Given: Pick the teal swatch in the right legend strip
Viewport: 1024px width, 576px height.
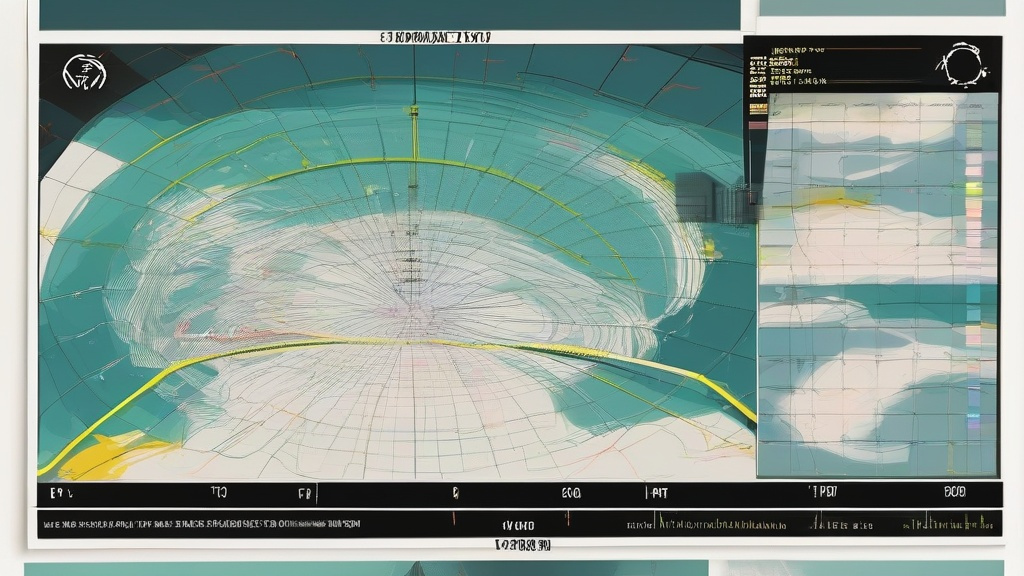Looking at the screenshot, I should tap(973, 314).
